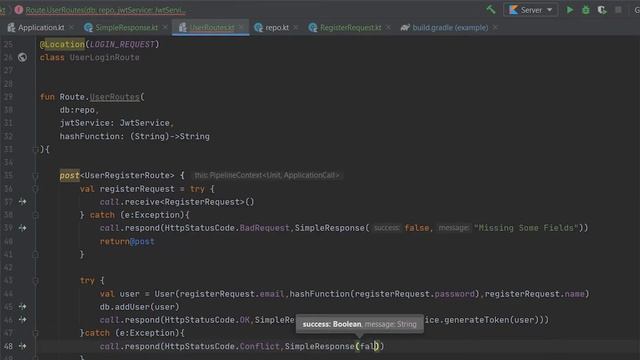The image size is (640, 360).
Task: Place cursor after 'fal' in SimpleResponse on line 48
Action: [376, 346]
